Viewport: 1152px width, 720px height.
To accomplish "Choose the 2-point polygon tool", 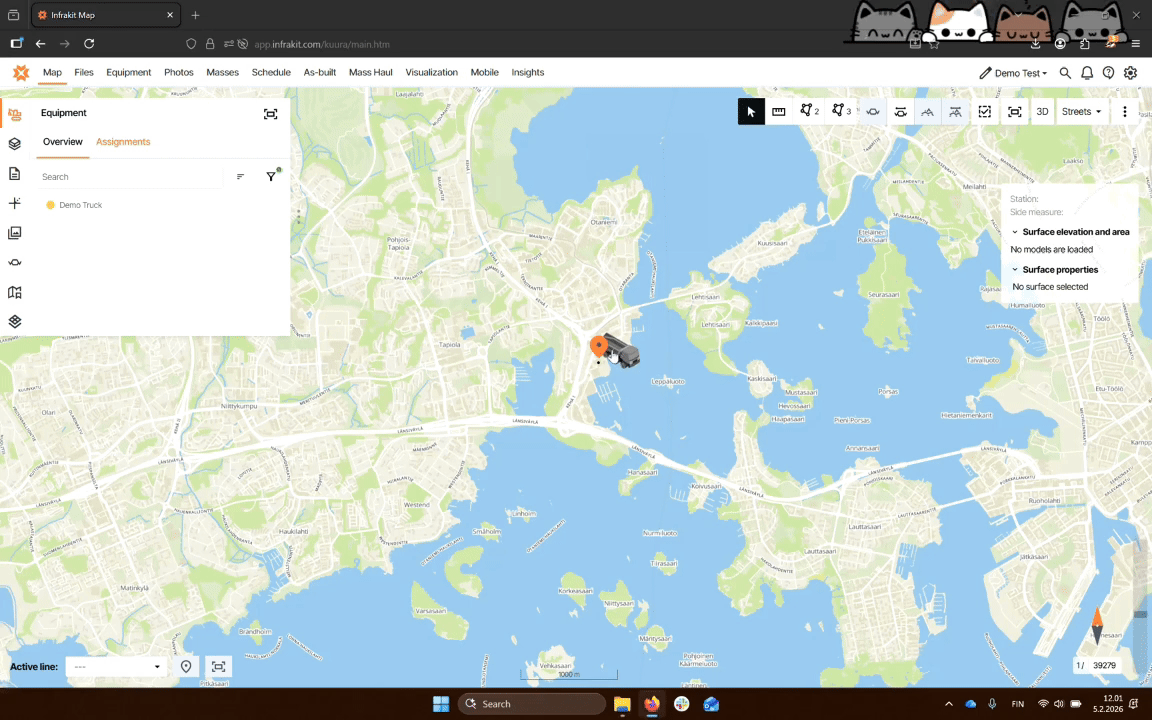I will tap(810, 111).
